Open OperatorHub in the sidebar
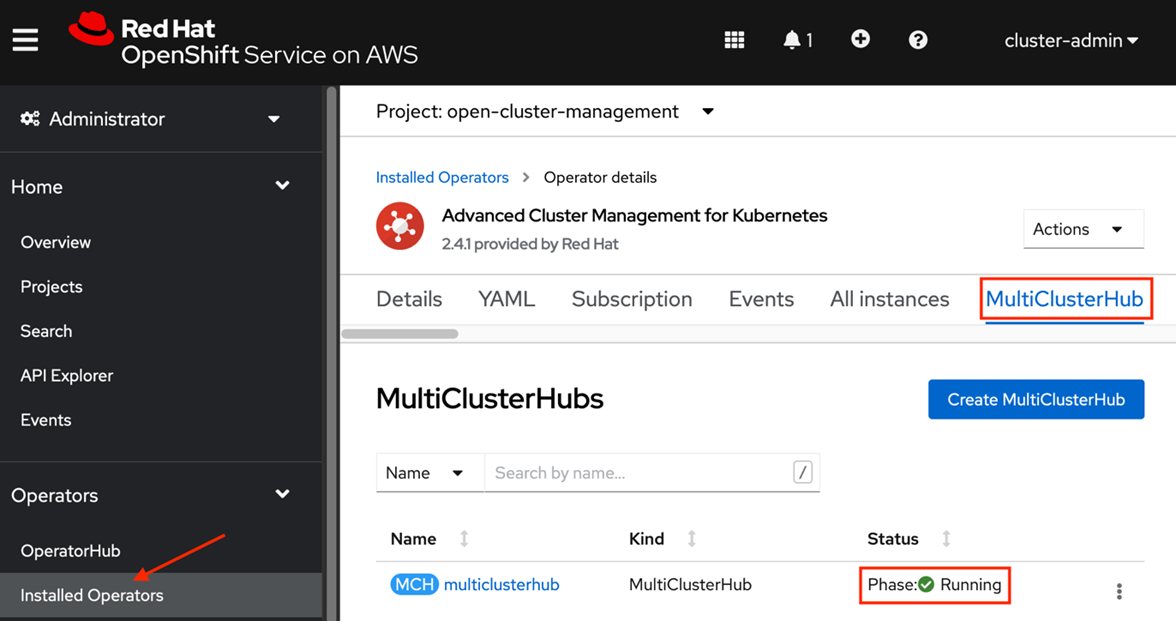The height and width of the screenshot is (621, 1176). click(70, 550)
